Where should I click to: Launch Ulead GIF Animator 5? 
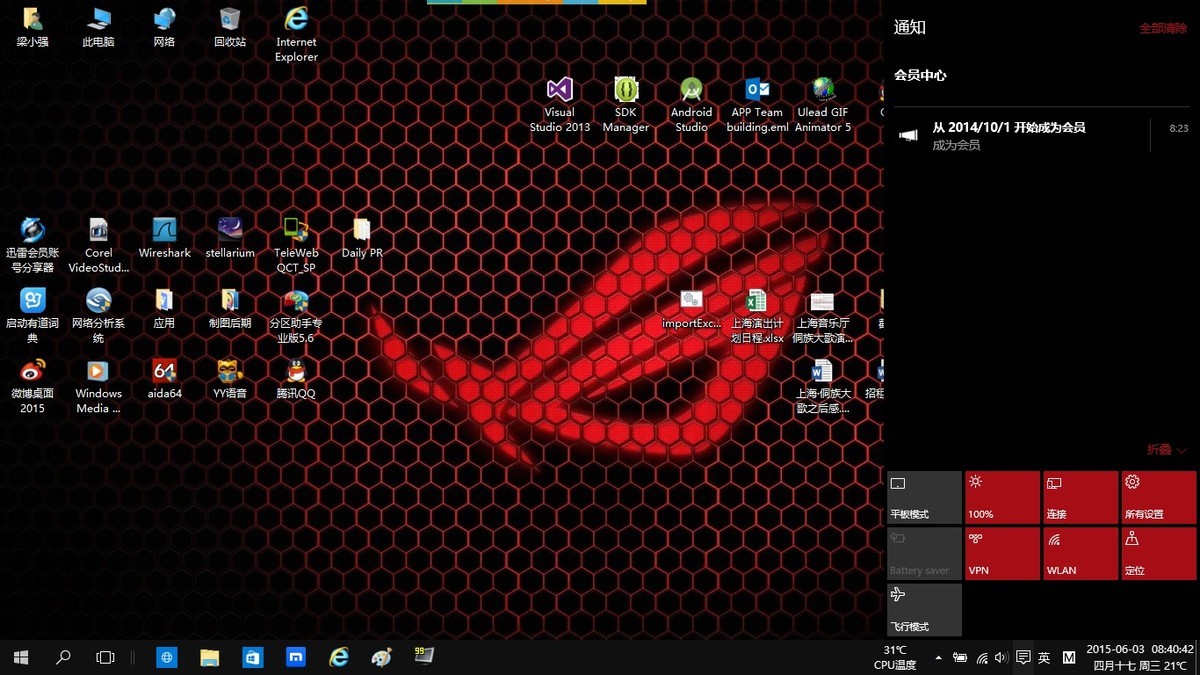pyautogui.click(x=823, y=105)
